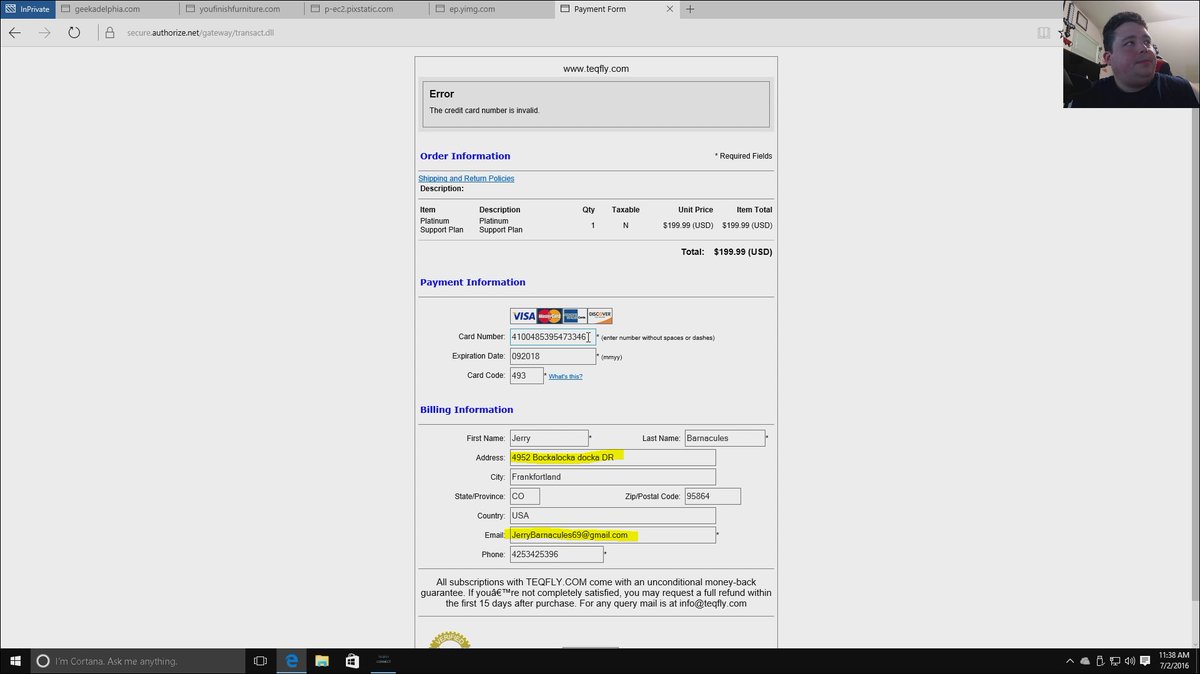Click the Phone field
1200x674 pixels.
[x=557, y=554]
